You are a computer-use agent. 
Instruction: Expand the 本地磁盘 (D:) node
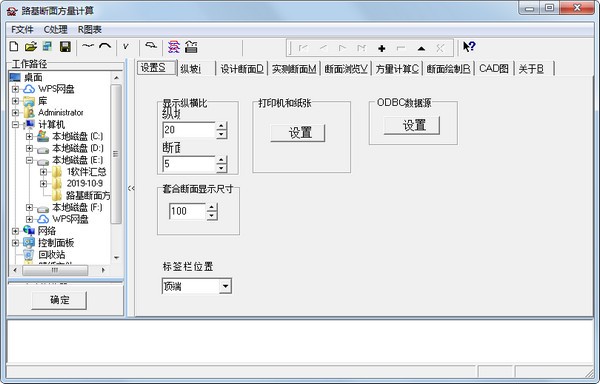(29, 148)
